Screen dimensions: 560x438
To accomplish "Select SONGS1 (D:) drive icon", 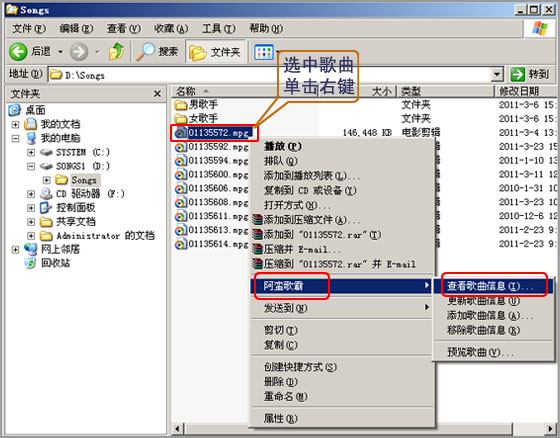I will point(46,166).
